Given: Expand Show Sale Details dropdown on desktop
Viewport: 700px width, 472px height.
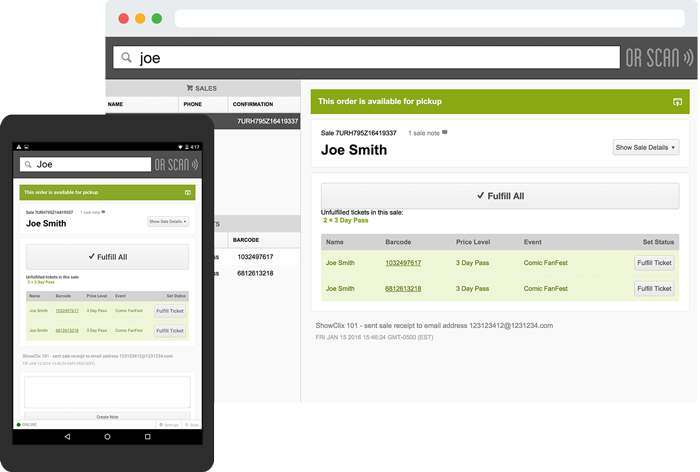Looking at the screenshot, I should coord(646,147).
